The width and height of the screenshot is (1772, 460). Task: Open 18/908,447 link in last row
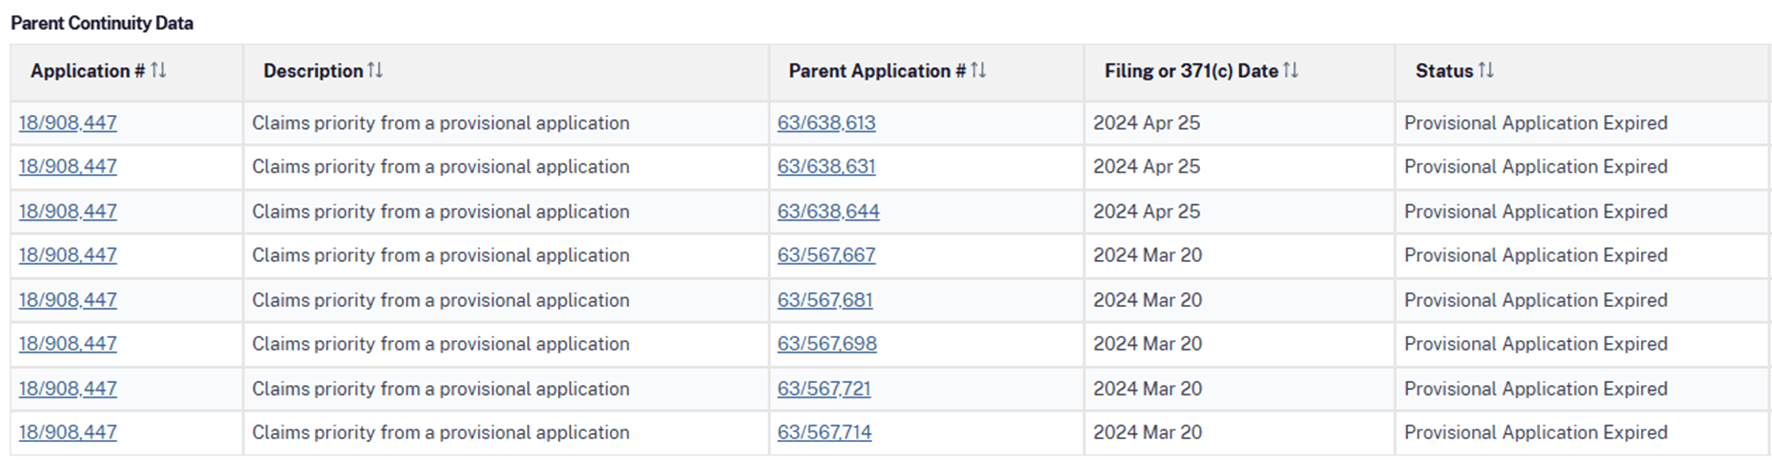[68, 433]
